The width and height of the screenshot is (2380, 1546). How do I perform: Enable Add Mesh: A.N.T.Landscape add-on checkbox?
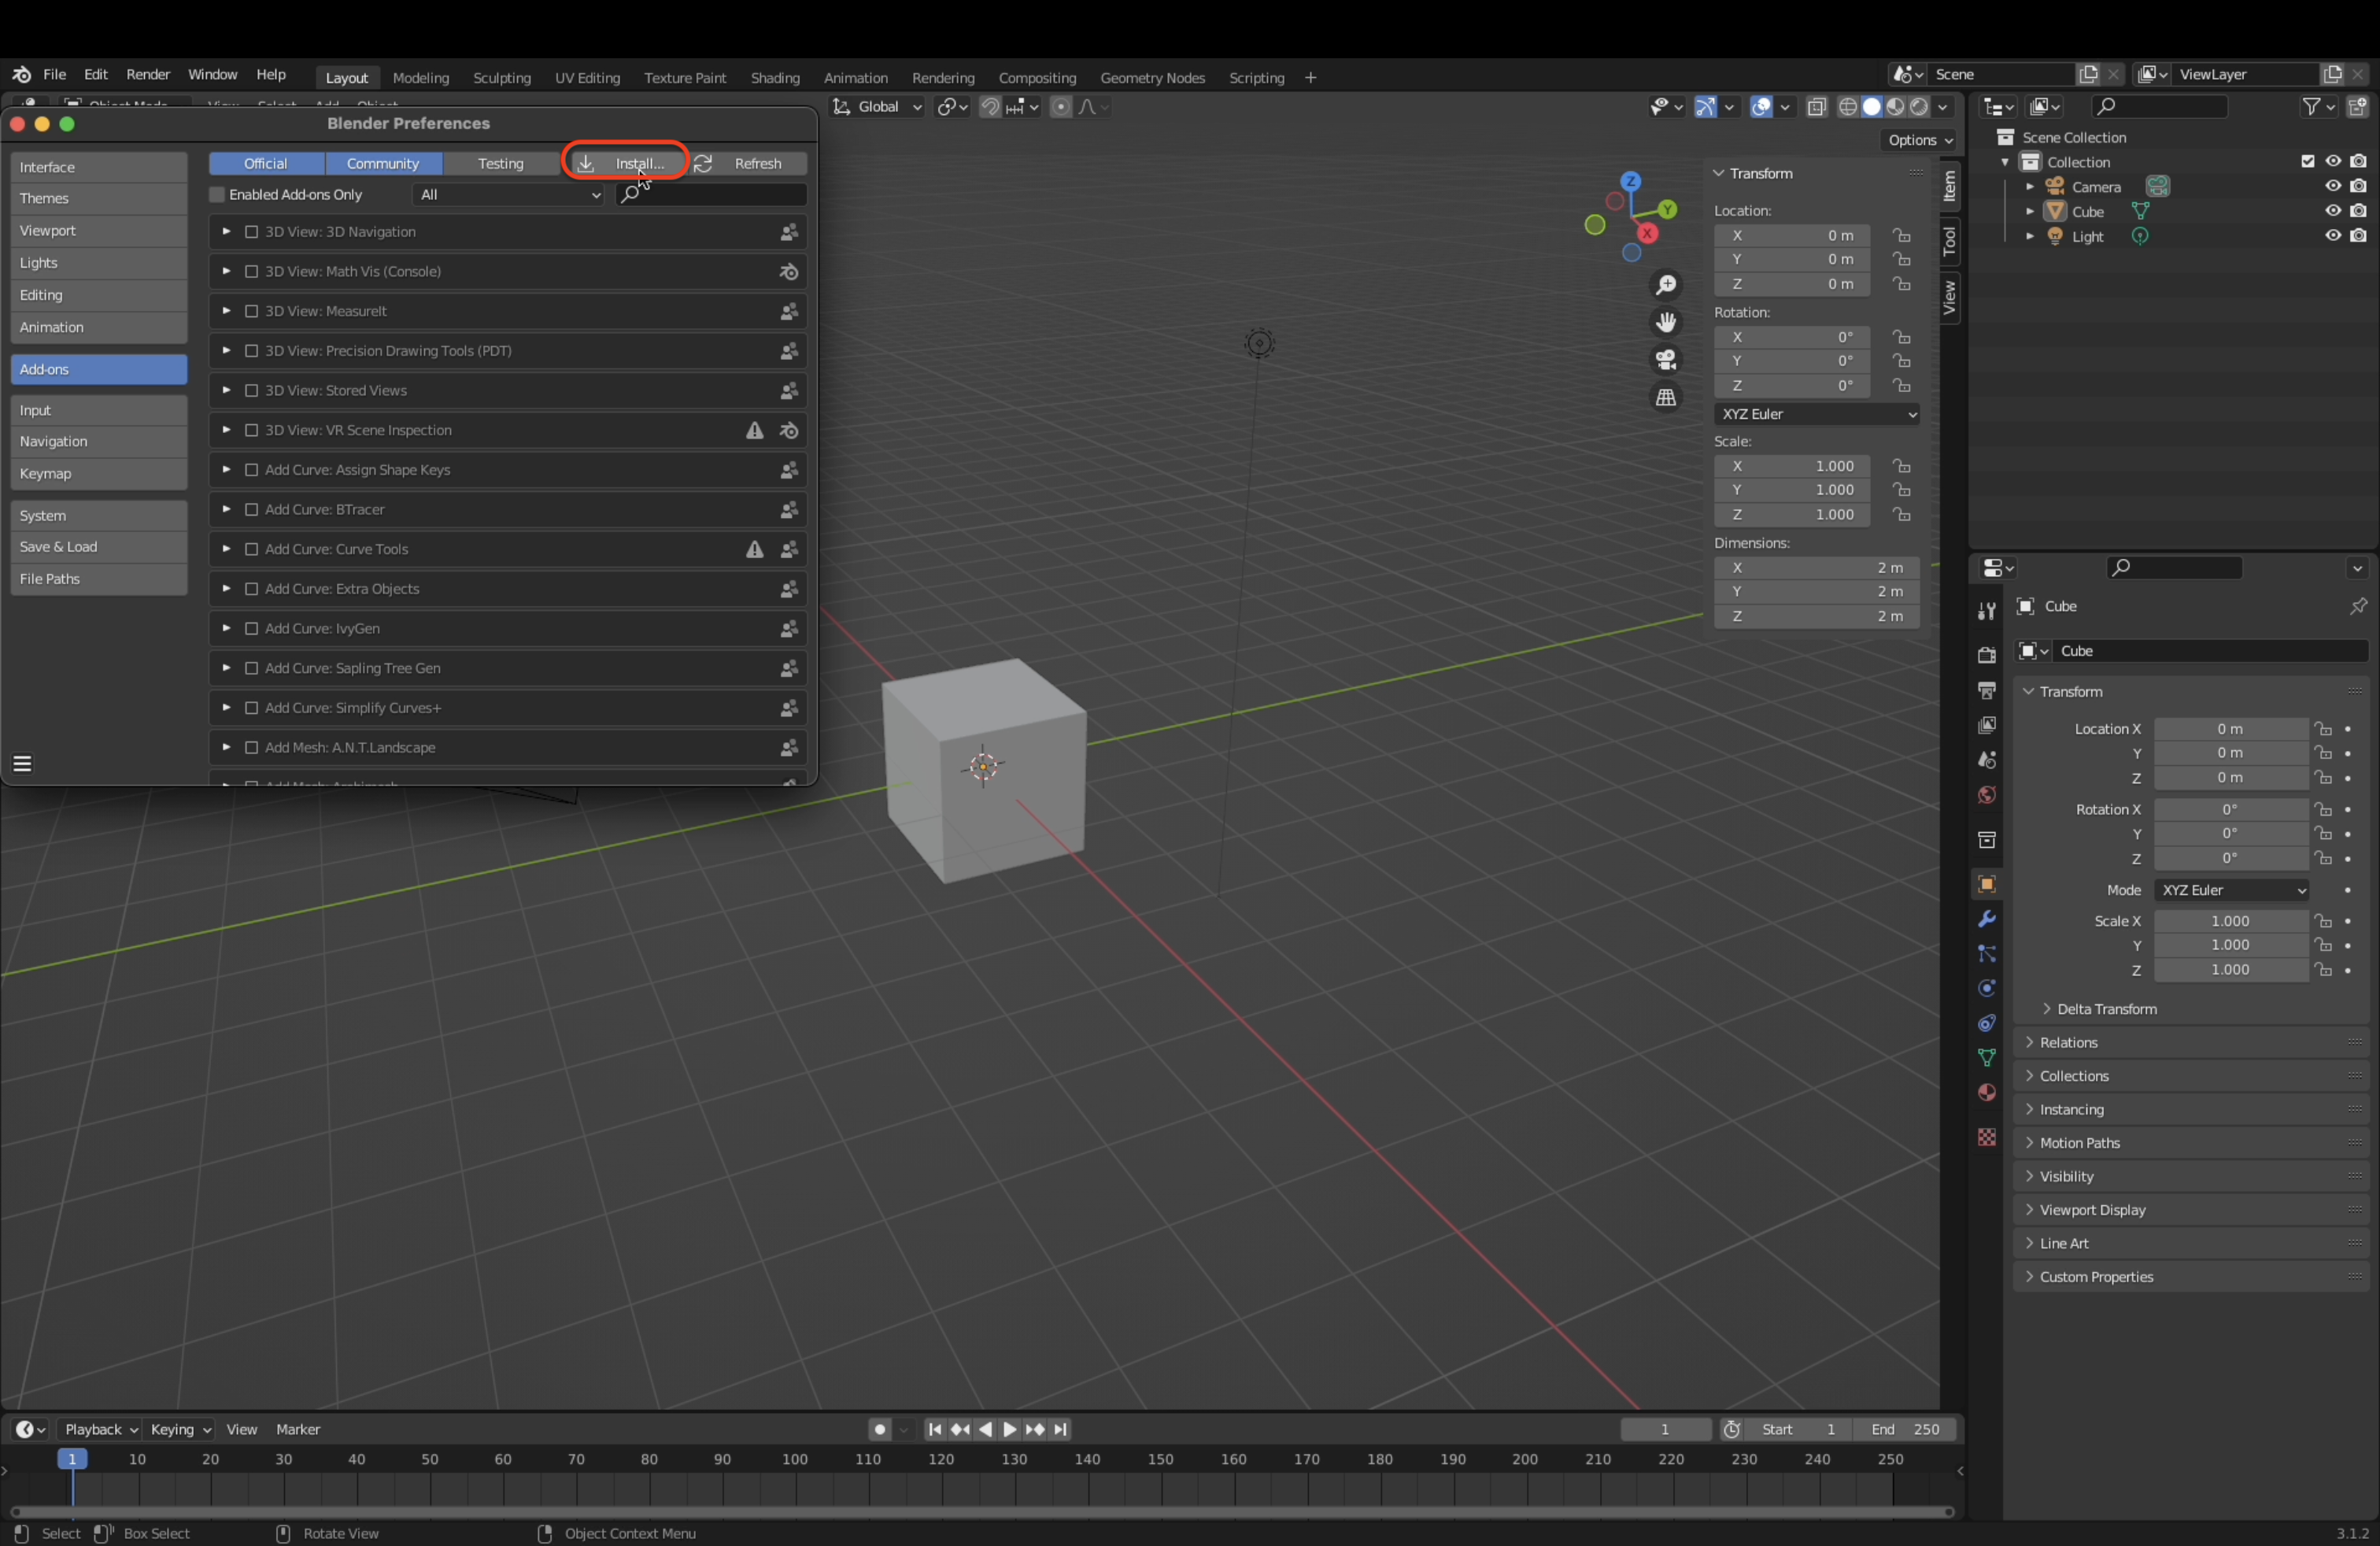pos(252,748)
